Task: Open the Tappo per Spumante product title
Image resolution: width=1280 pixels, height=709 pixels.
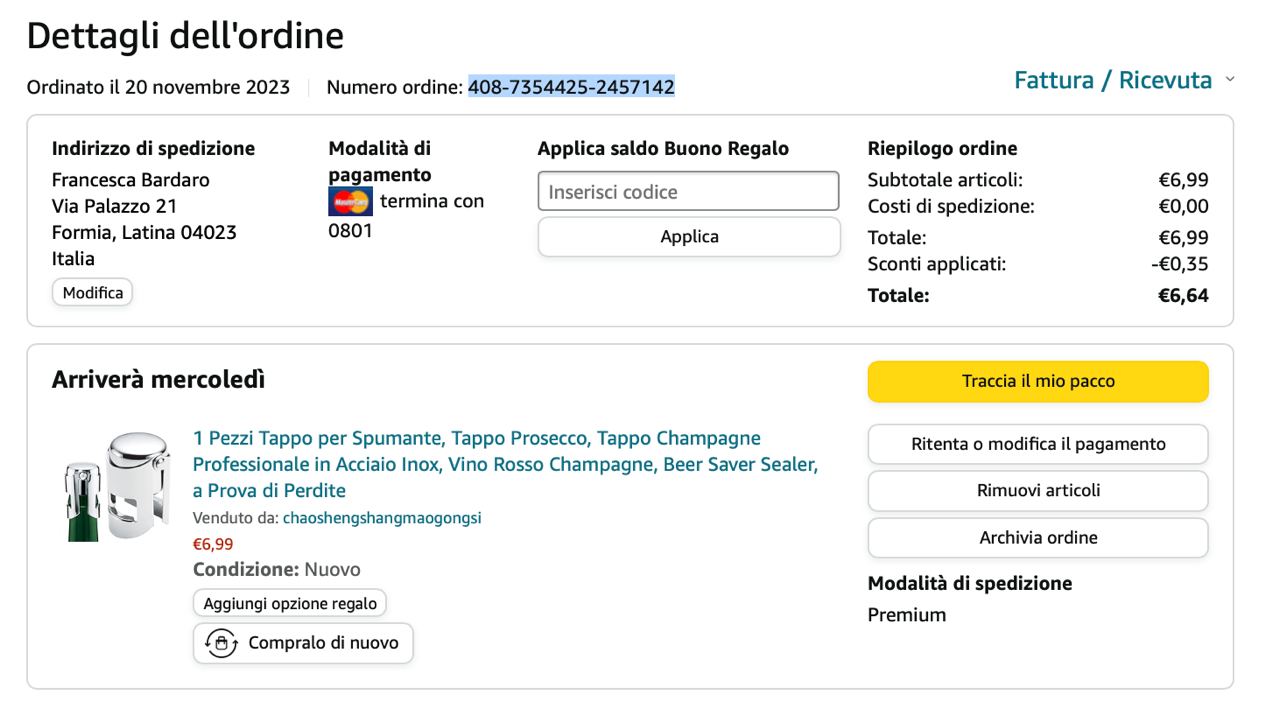Action: click(x=505, y=464)
